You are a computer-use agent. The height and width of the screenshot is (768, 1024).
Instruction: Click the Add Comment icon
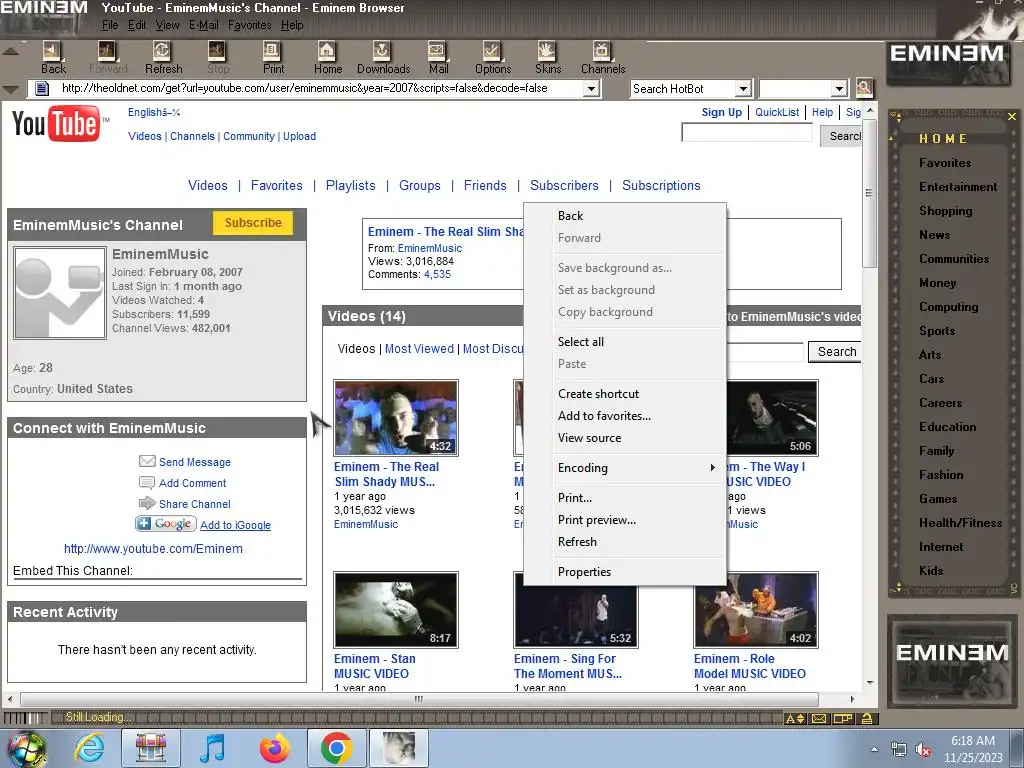point(147,483)
